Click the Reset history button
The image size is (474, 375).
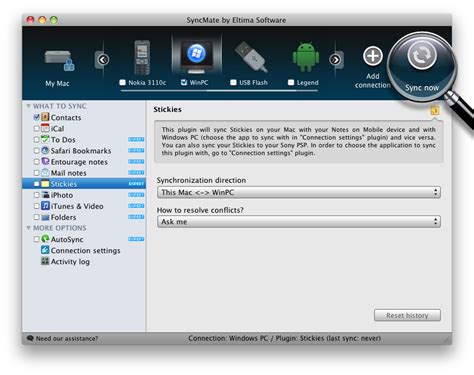407,315
